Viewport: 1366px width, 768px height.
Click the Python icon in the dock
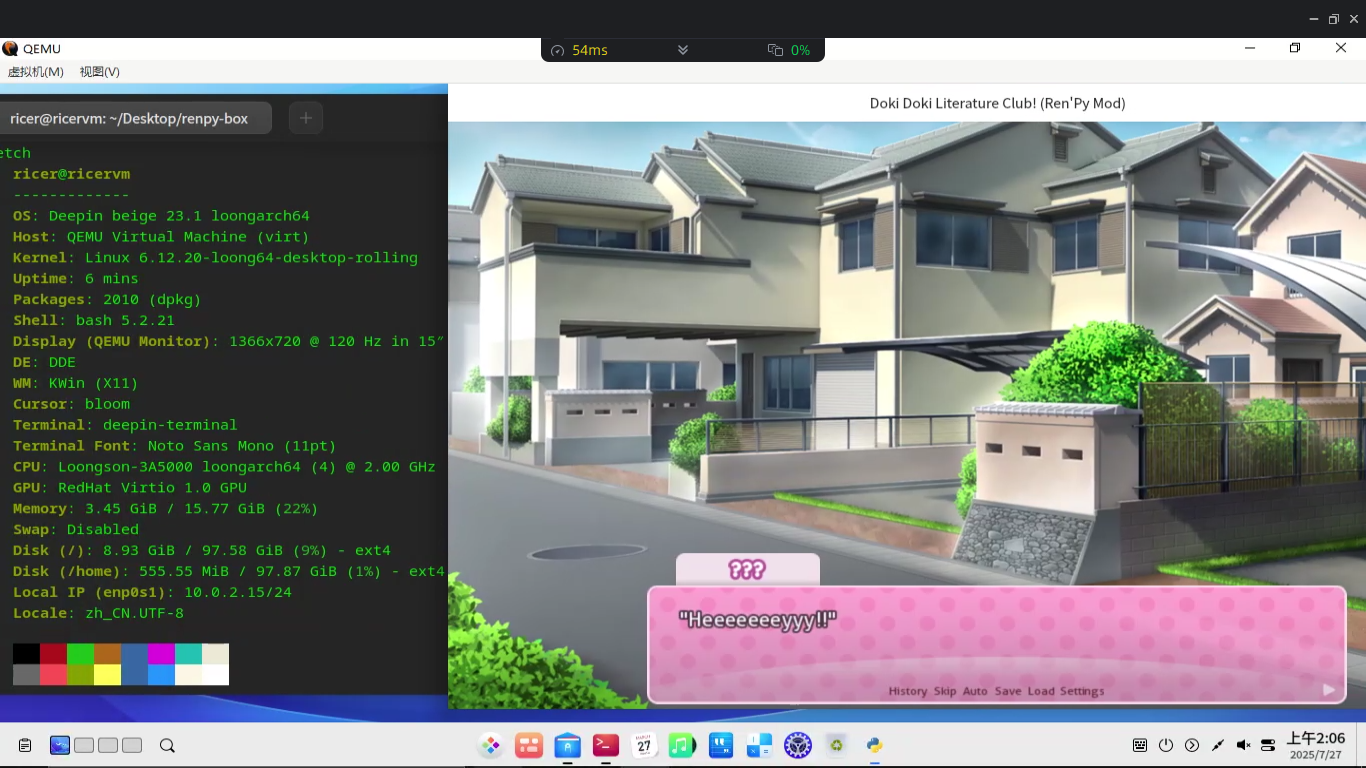tap(874, 745)
